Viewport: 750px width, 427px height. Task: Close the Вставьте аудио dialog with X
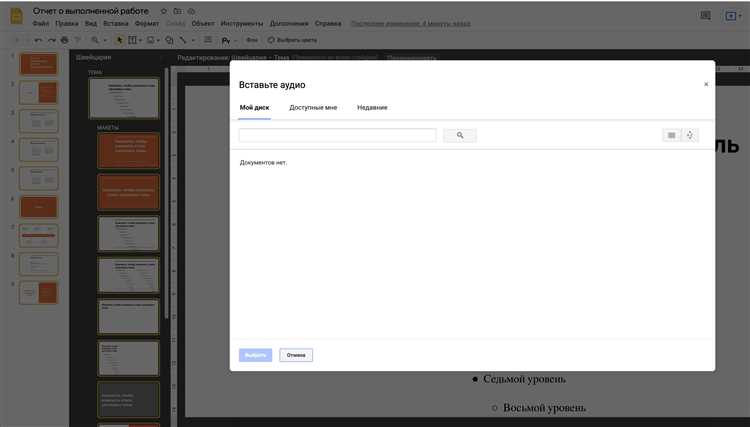706,84
